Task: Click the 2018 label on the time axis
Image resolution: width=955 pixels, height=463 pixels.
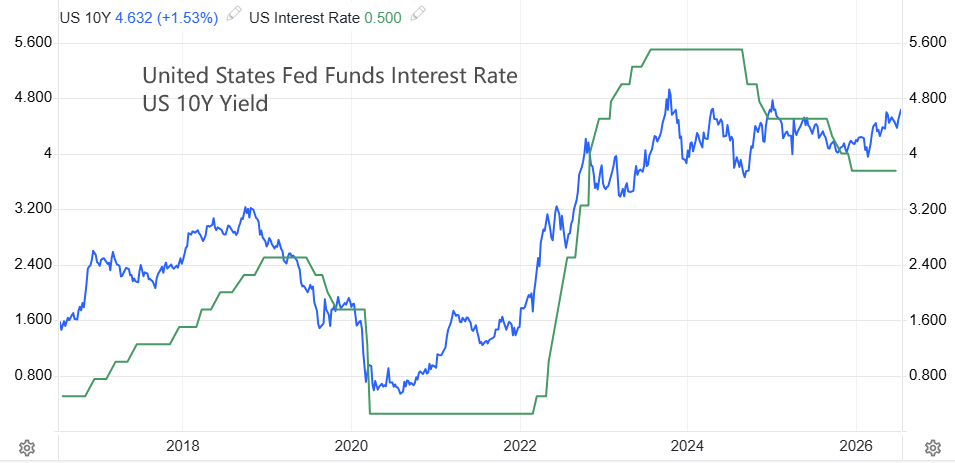Action: click(182, 446)
